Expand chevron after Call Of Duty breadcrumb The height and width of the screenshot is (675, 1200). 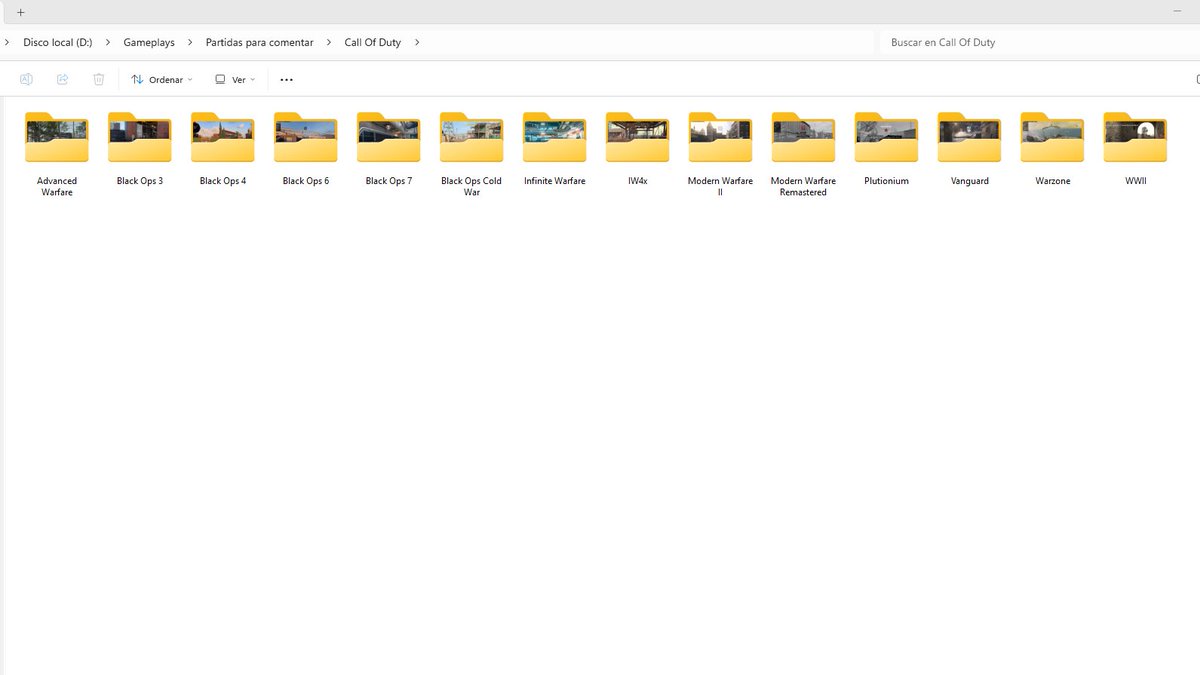[x=417, y=42]
